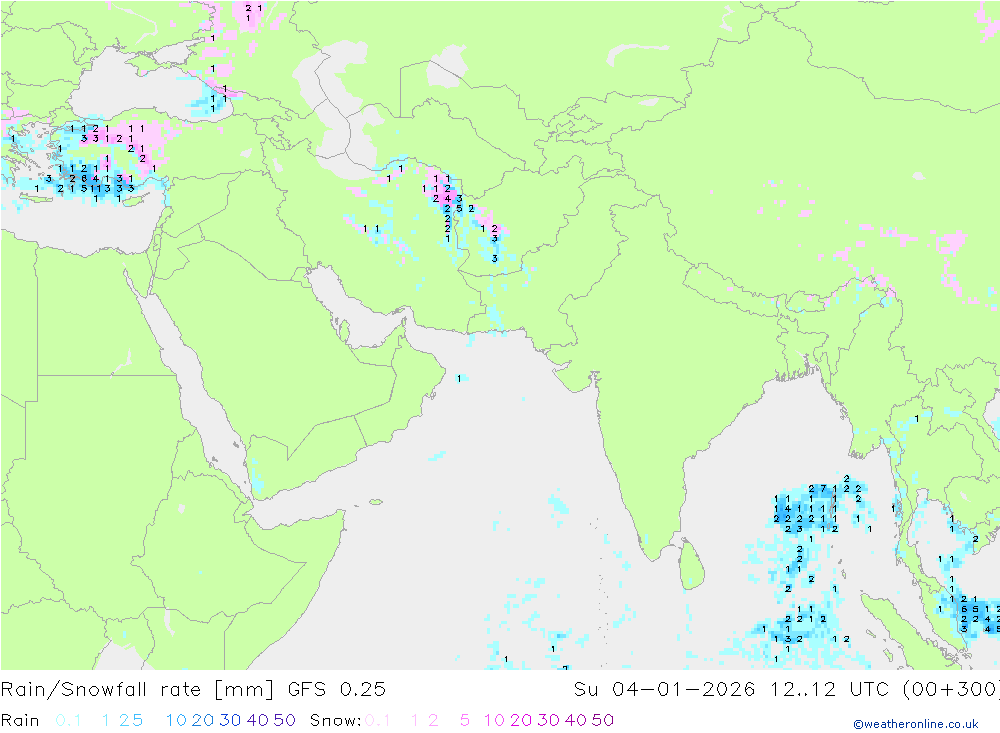1000x733 pixels.
Task: Click the Rain/Snowfall rate [mm] title text
Action: [x=138, y=690]
